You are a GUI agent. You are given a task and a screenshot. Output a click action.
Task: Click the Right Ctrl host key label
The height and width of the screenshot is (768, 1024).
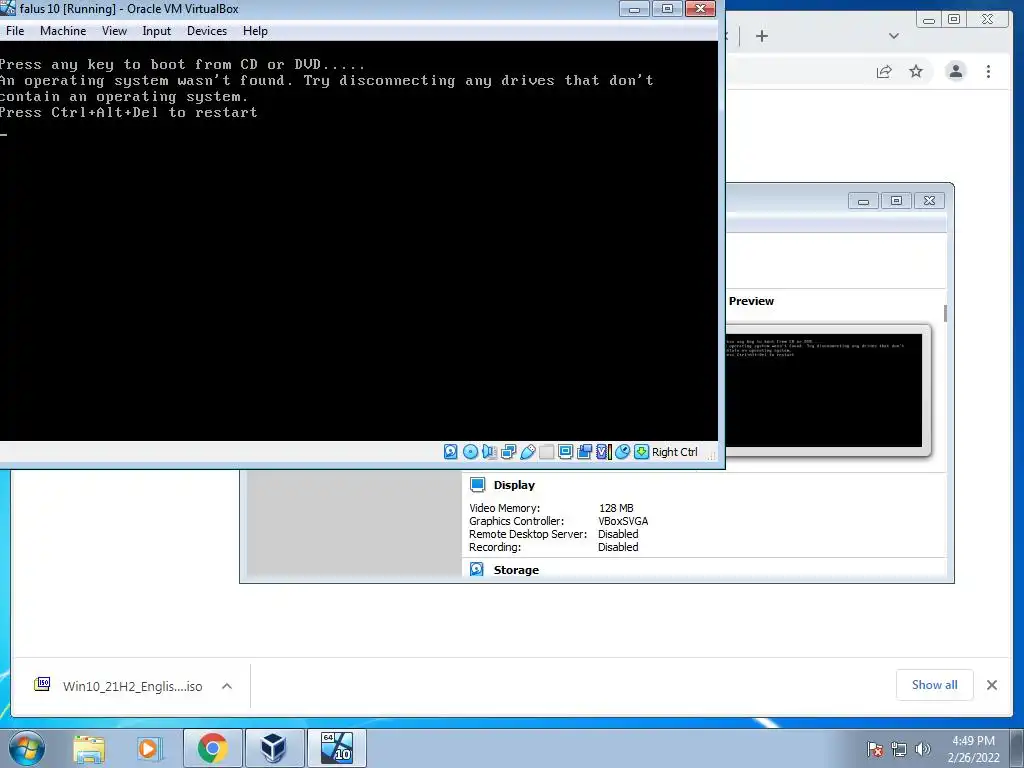675,452
